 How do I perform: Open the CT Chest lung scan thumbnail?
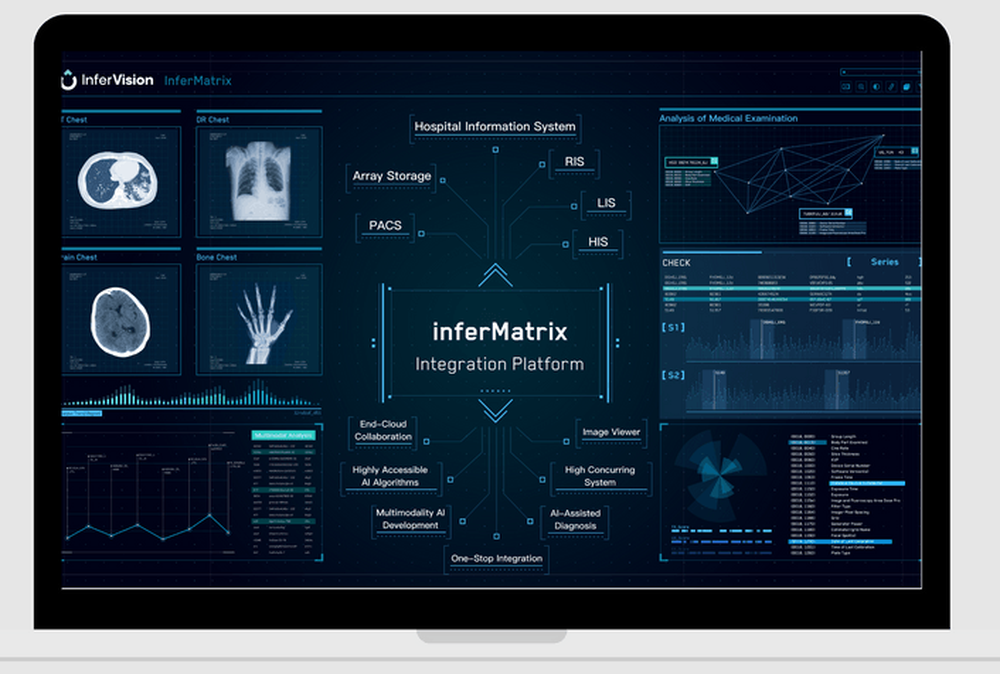click(121, 182)
